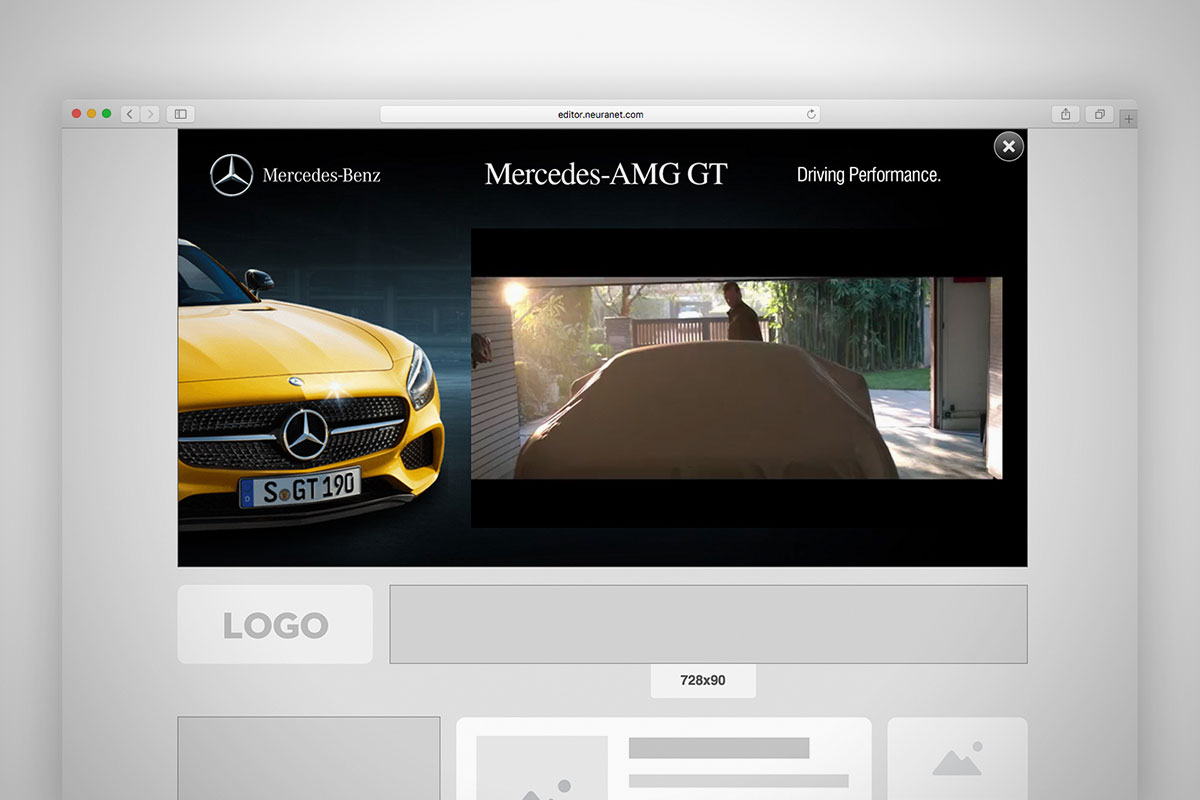Show all tabs overview button
This screenshot has height=800, width=1200.
click(1099, 114)
